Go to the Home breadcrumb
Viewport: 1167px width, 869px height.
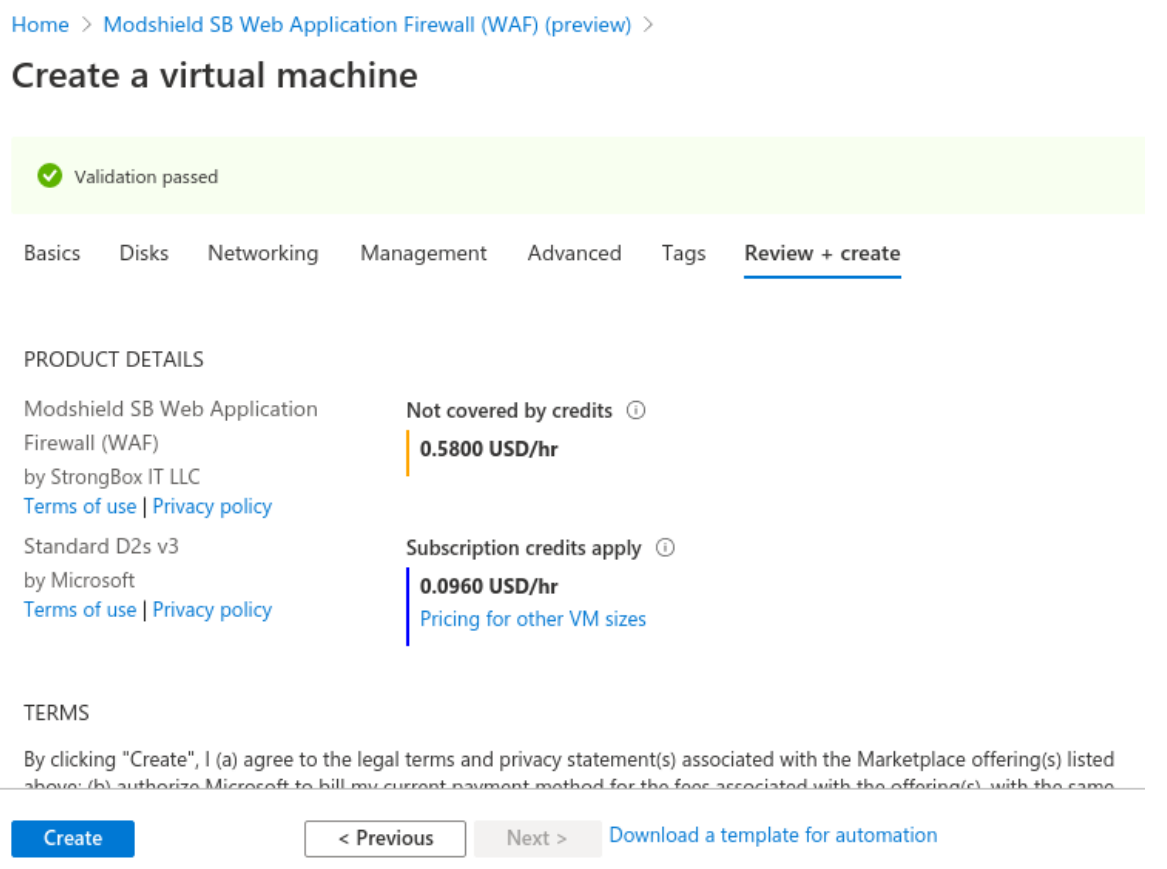pyautogui.click(x=40, y=25)
